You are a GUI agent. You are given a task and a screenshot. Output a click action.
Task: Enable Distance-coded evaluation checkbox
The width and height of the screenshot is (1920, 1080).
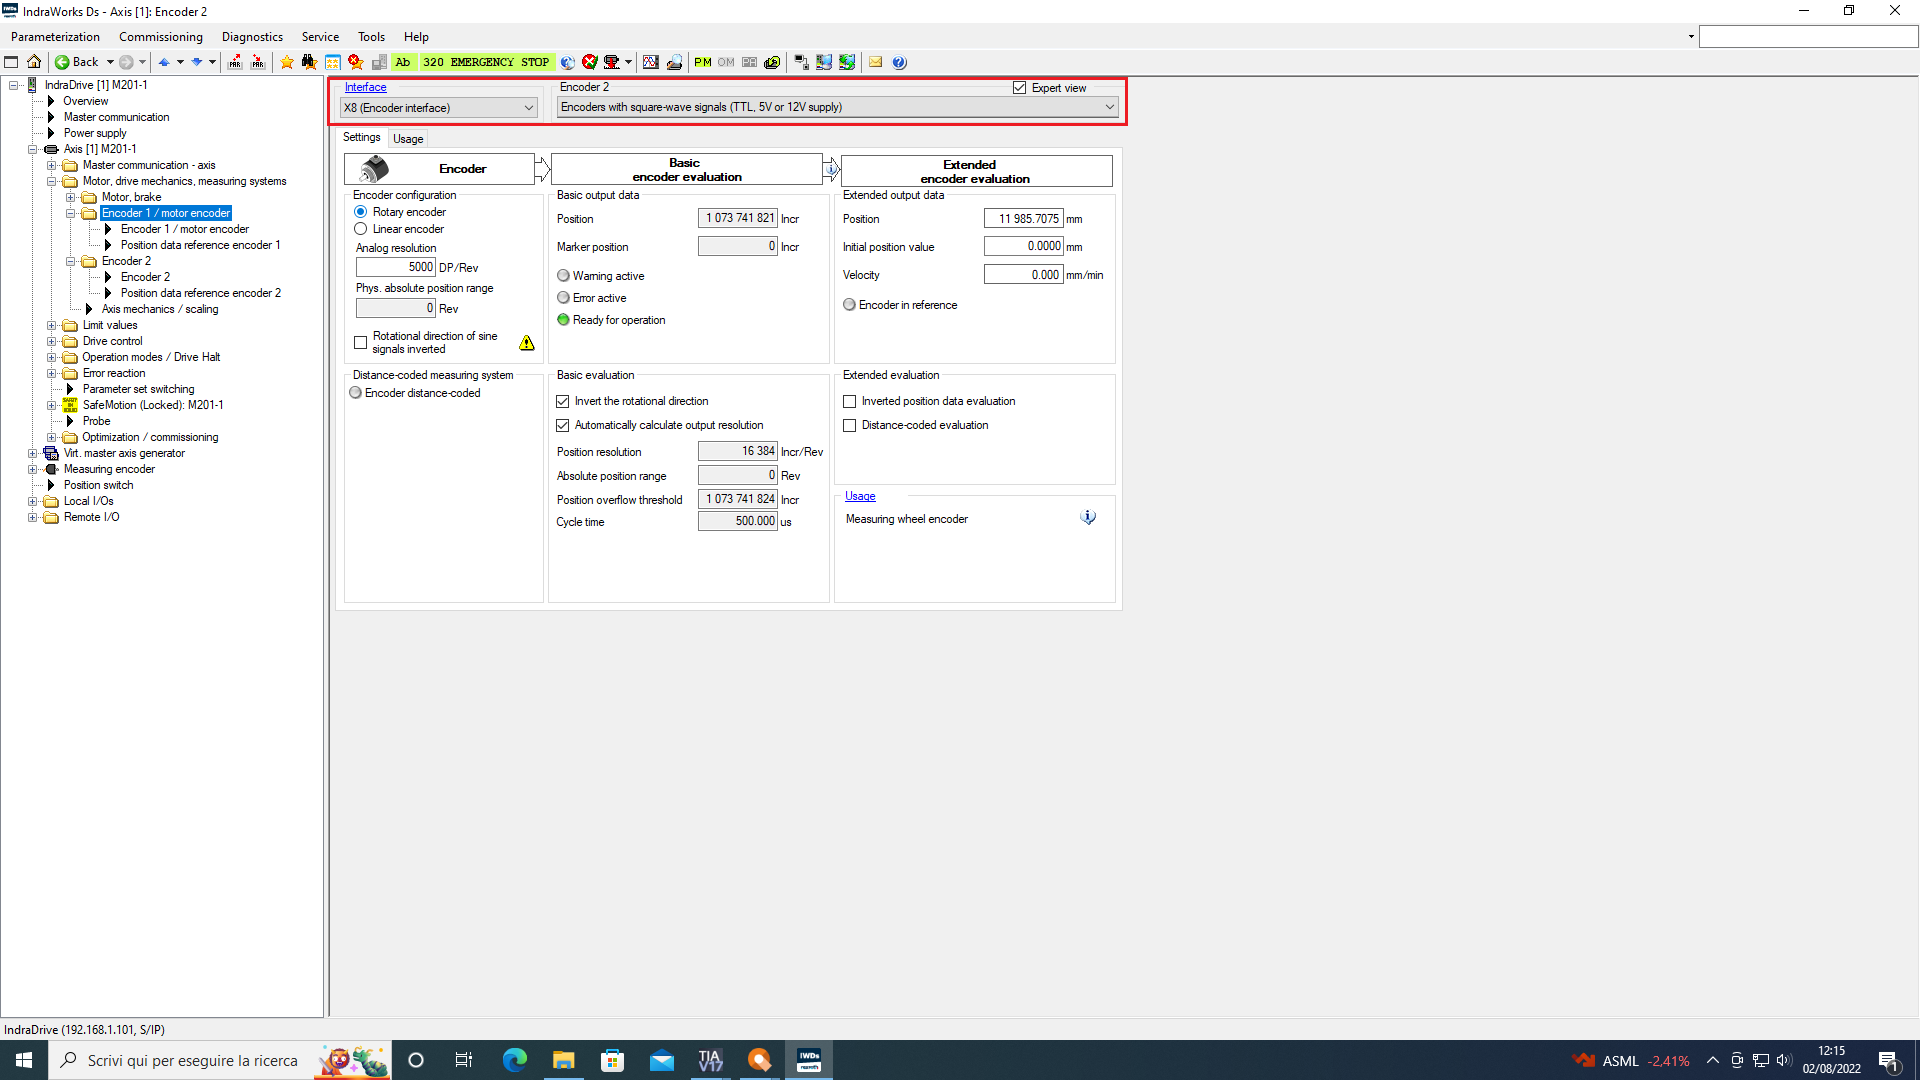point(850,425)
